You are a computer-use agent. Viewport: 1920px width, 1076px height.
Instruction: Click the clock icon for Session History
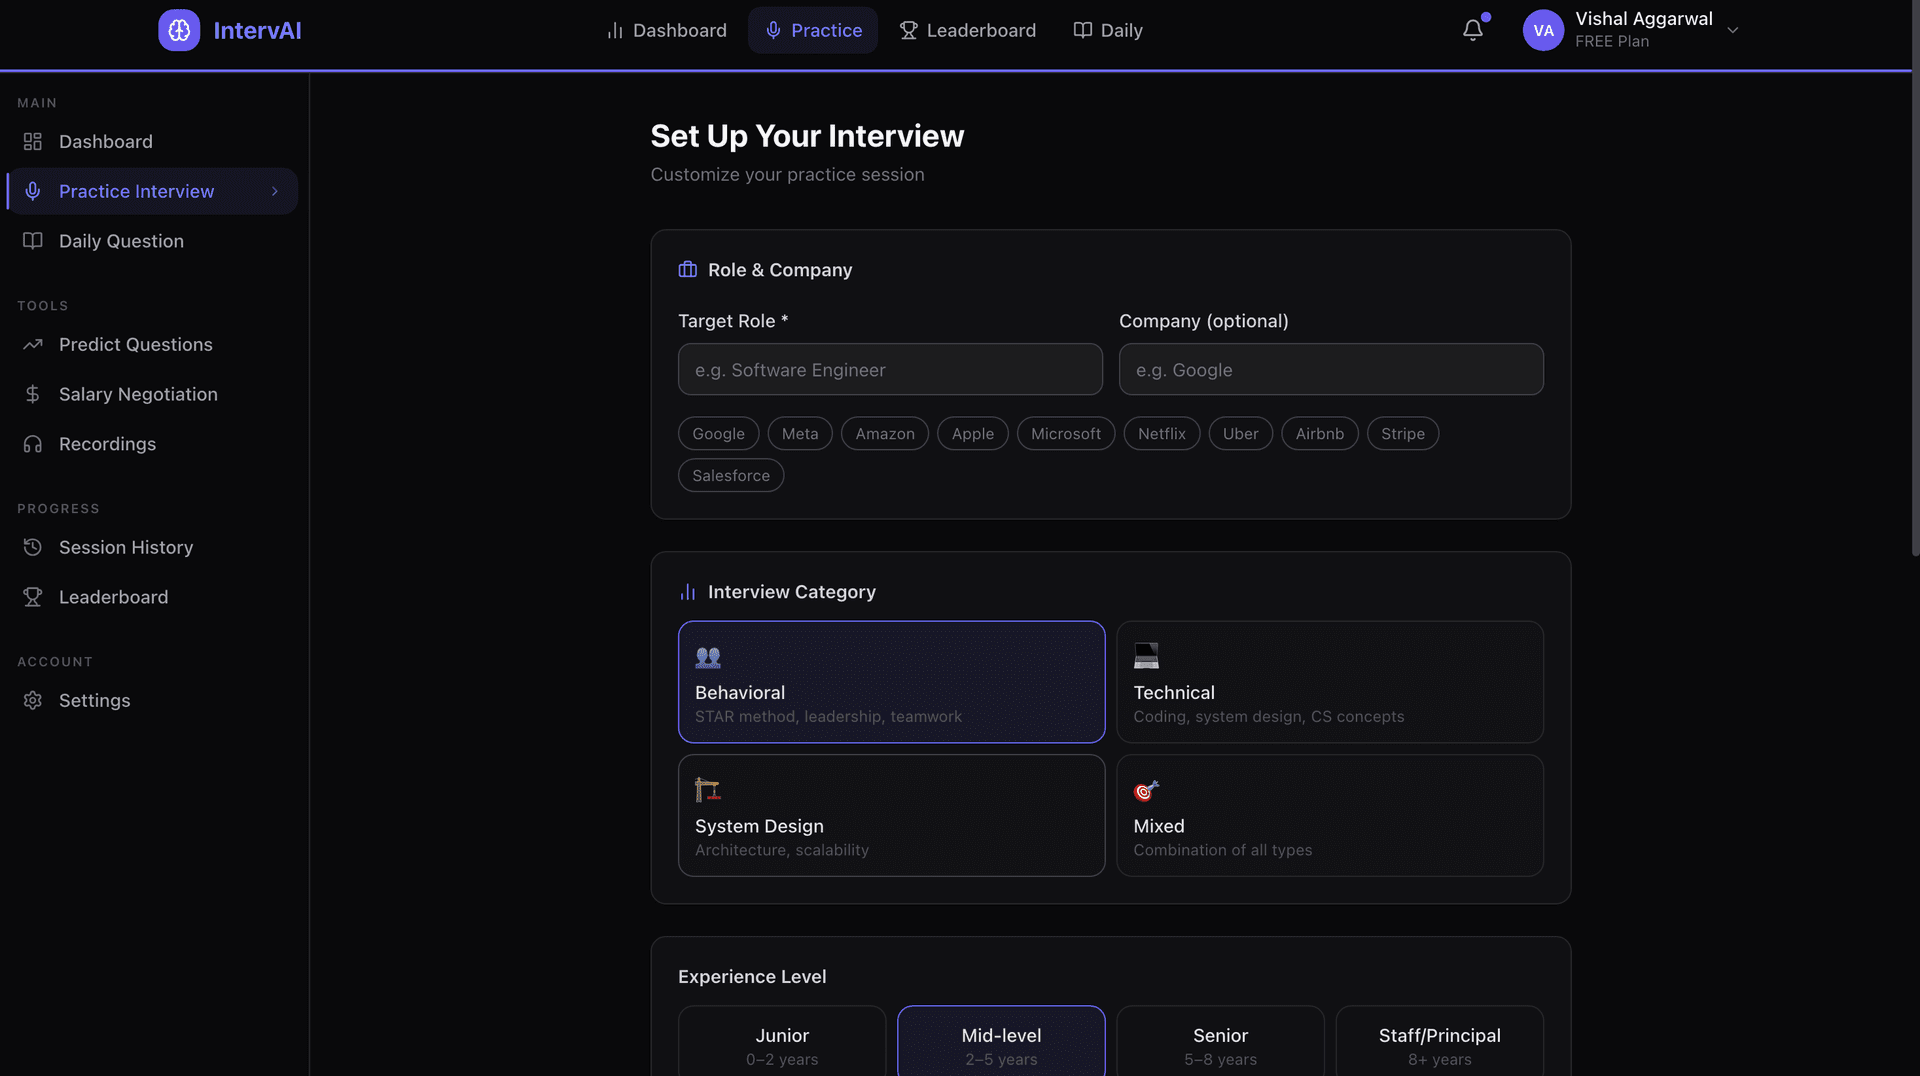(x=33, y=547)
